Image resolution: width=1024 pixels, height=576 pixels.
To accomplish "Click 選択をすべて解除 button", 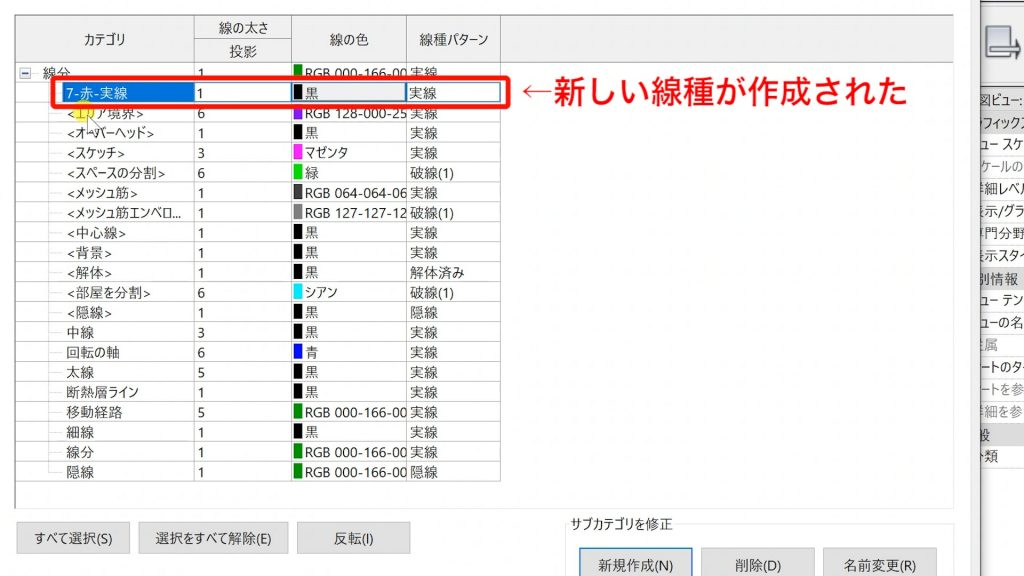I will pos(216,537).
